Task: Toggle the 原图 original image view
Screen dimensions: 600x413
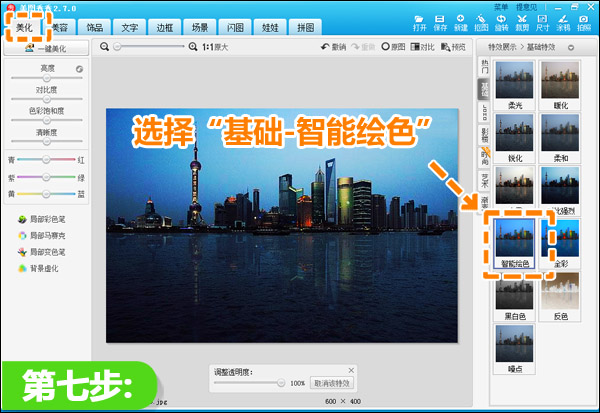Action: [x=393, y=47]
